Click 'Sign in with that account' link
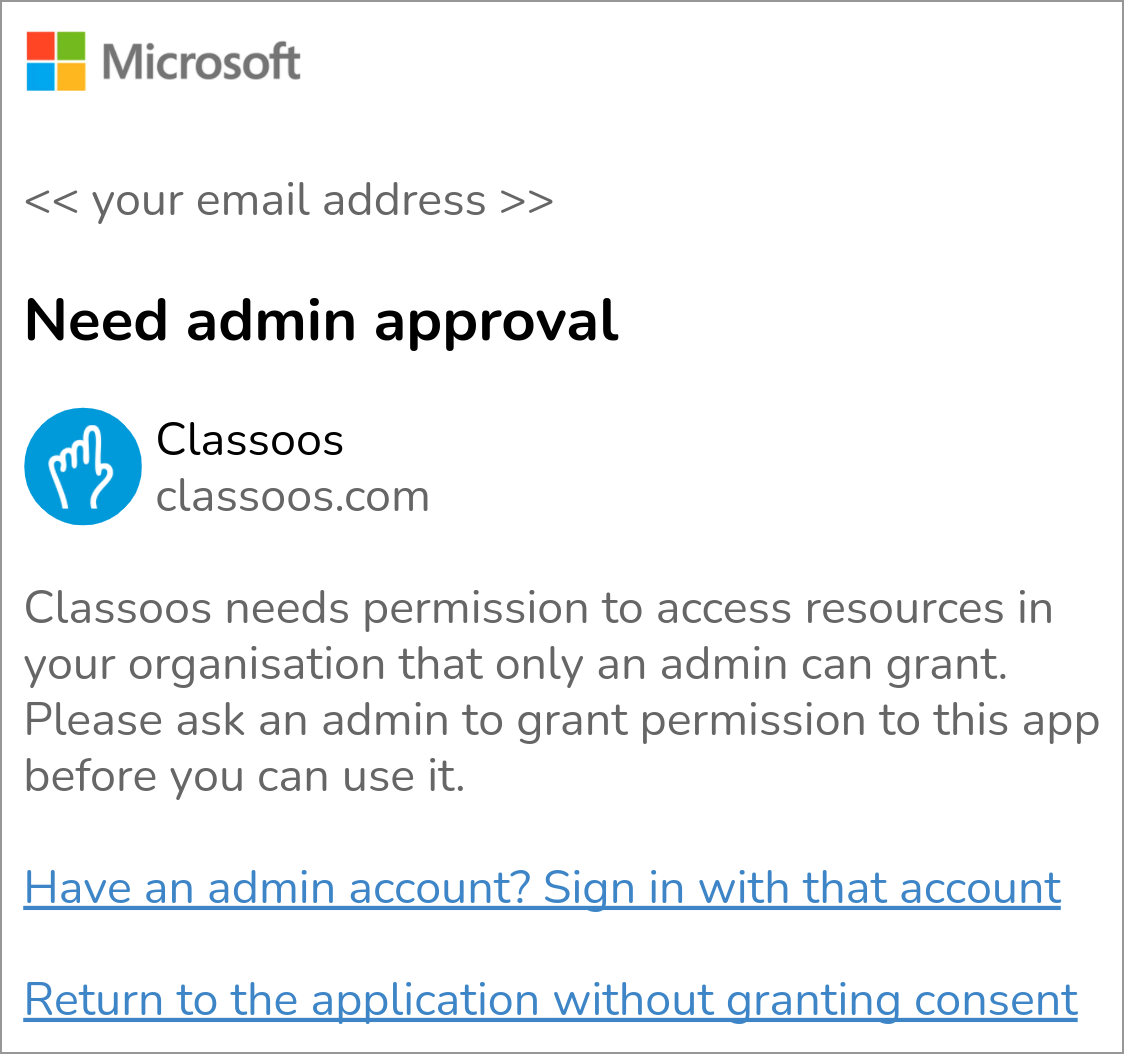Screen dimensions: 1124x1054 [x=802, y=888]
